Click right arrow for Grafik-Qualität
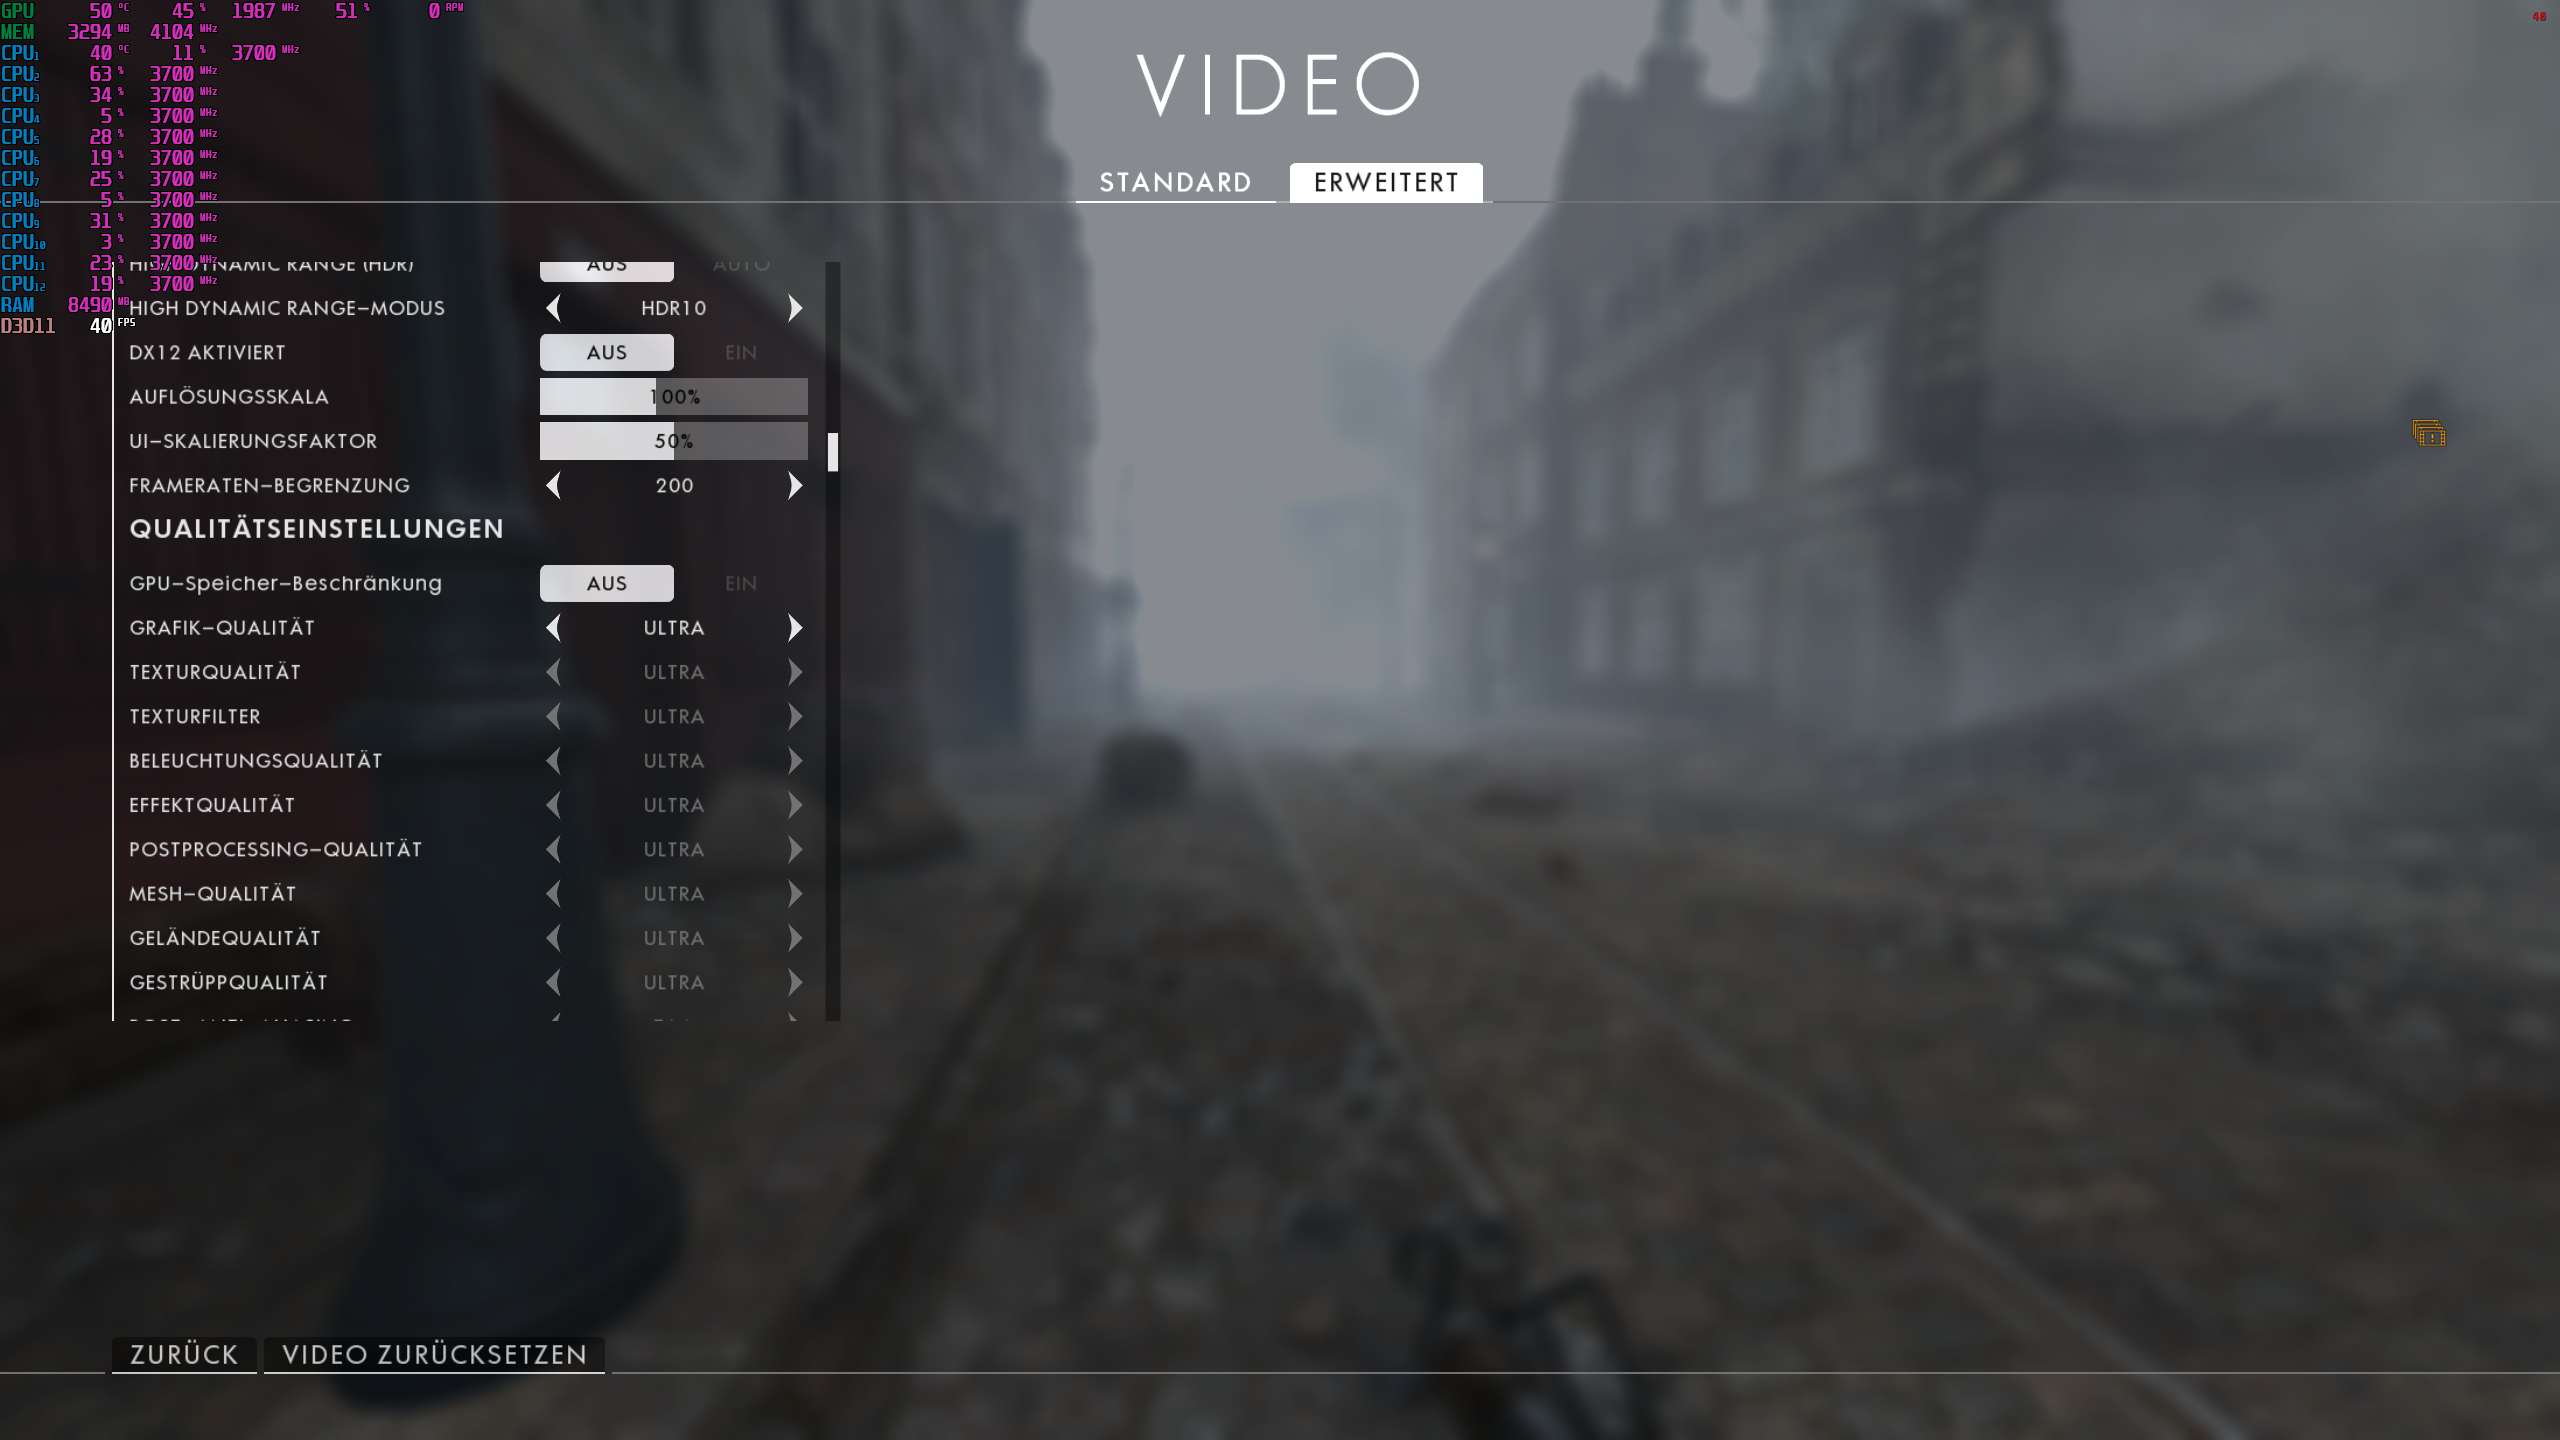The image size is (2560, 1440). coord(795,628)
